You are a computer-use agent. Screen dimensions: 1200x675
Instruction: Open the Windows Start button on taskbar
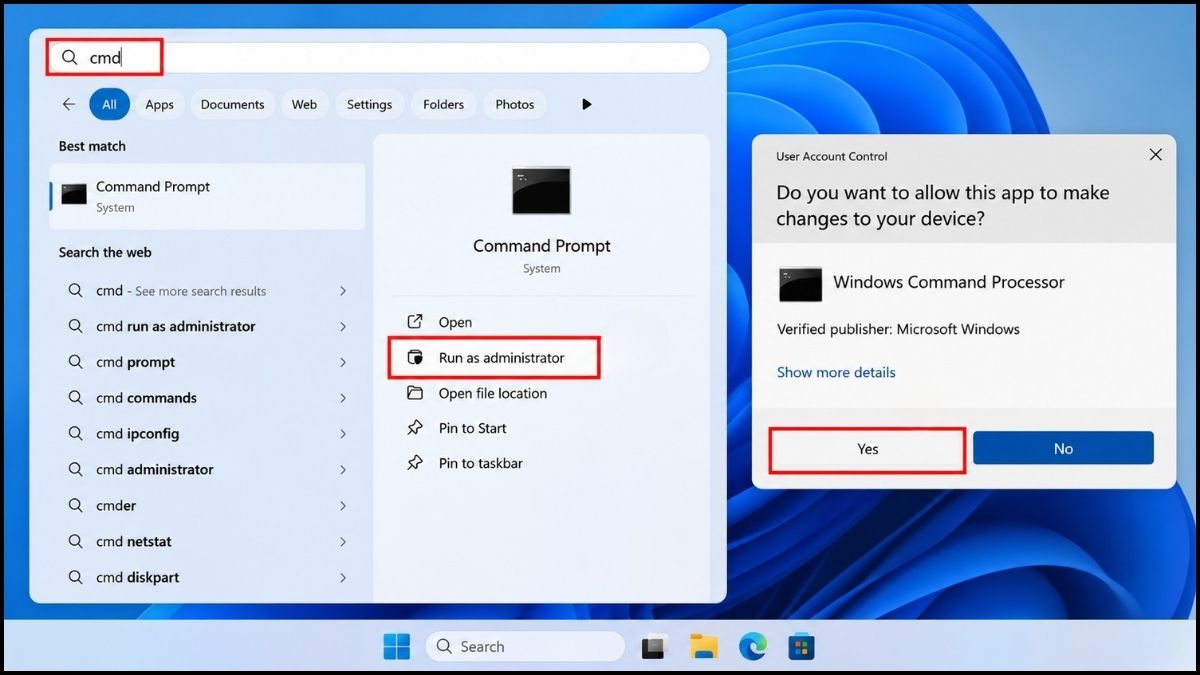pyautogui.click(x=397, y=647)
